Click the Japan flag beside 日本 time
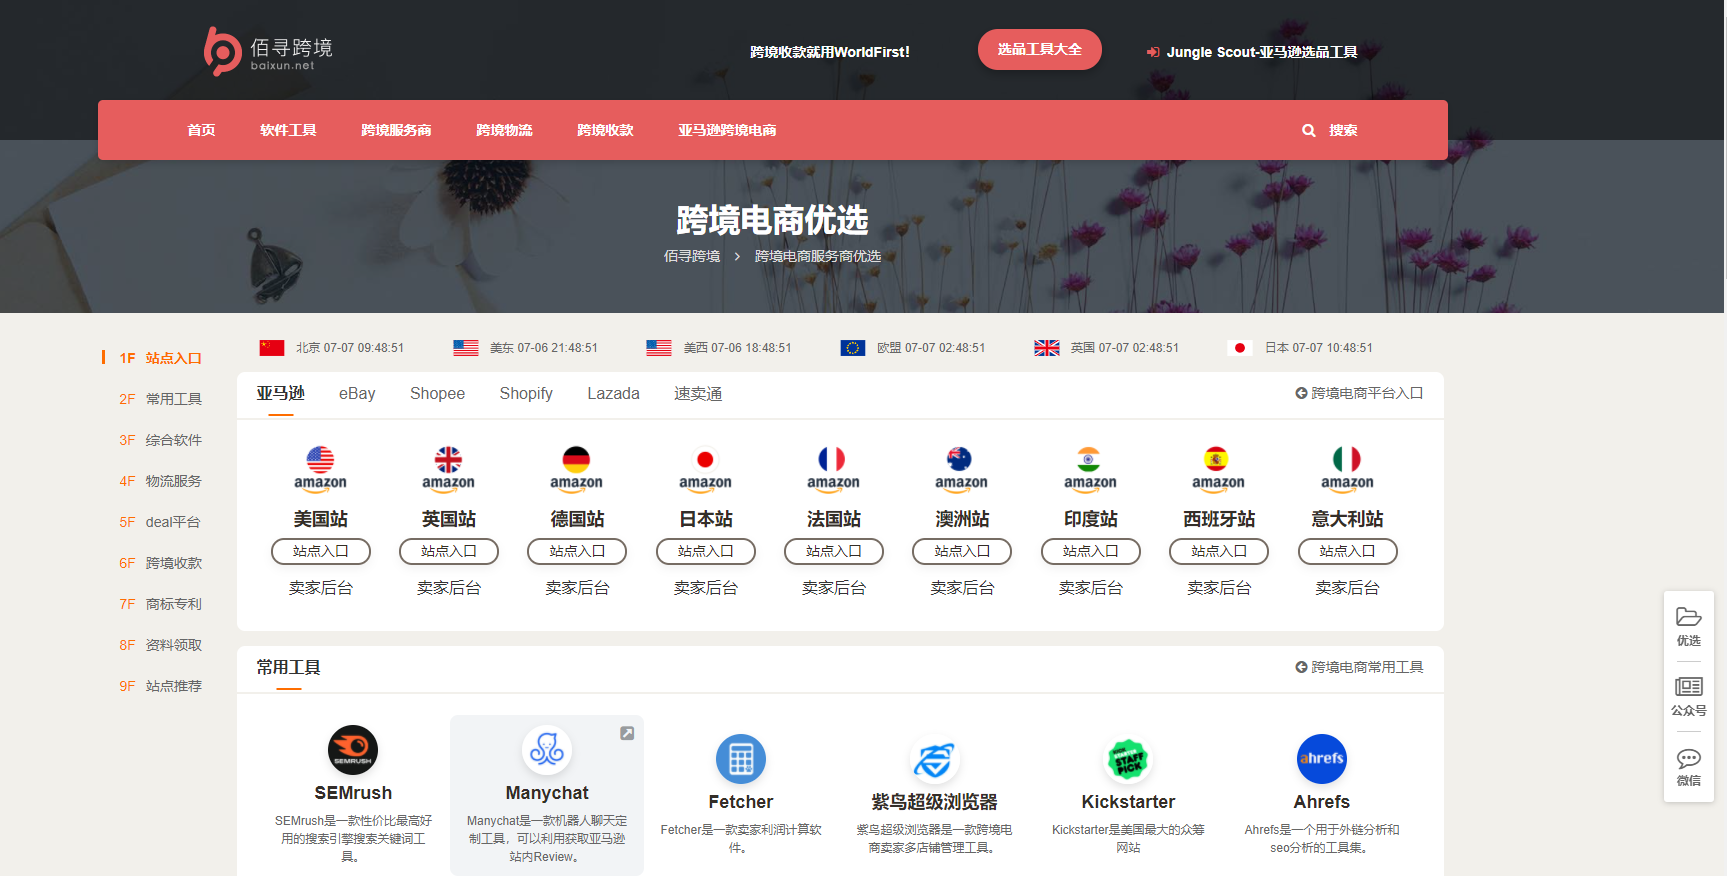The width and height of the screenshot is (1727, 876). point(1240,348)
